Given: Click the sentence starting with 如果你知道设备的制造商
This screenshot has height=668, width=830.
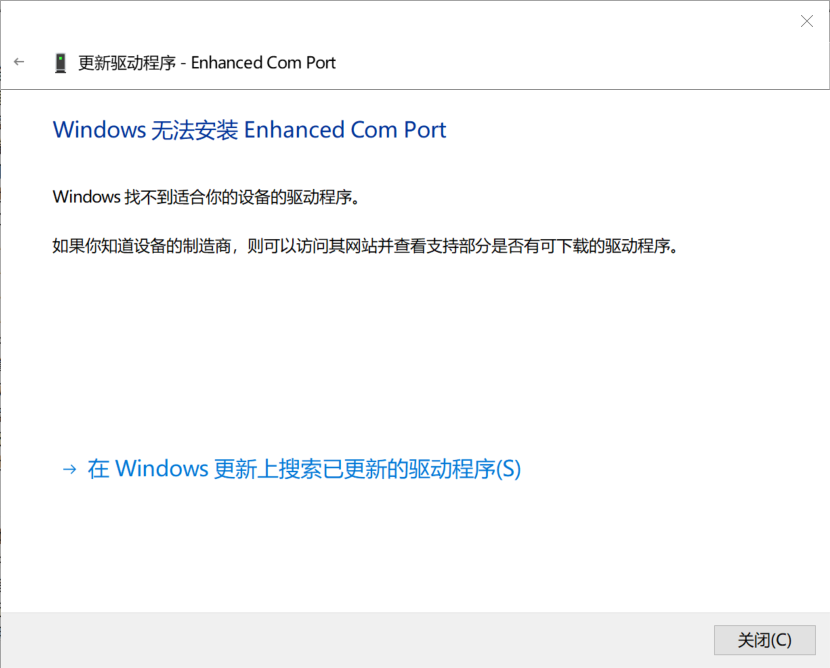Looking at the screenshot, I should (365, 246).
